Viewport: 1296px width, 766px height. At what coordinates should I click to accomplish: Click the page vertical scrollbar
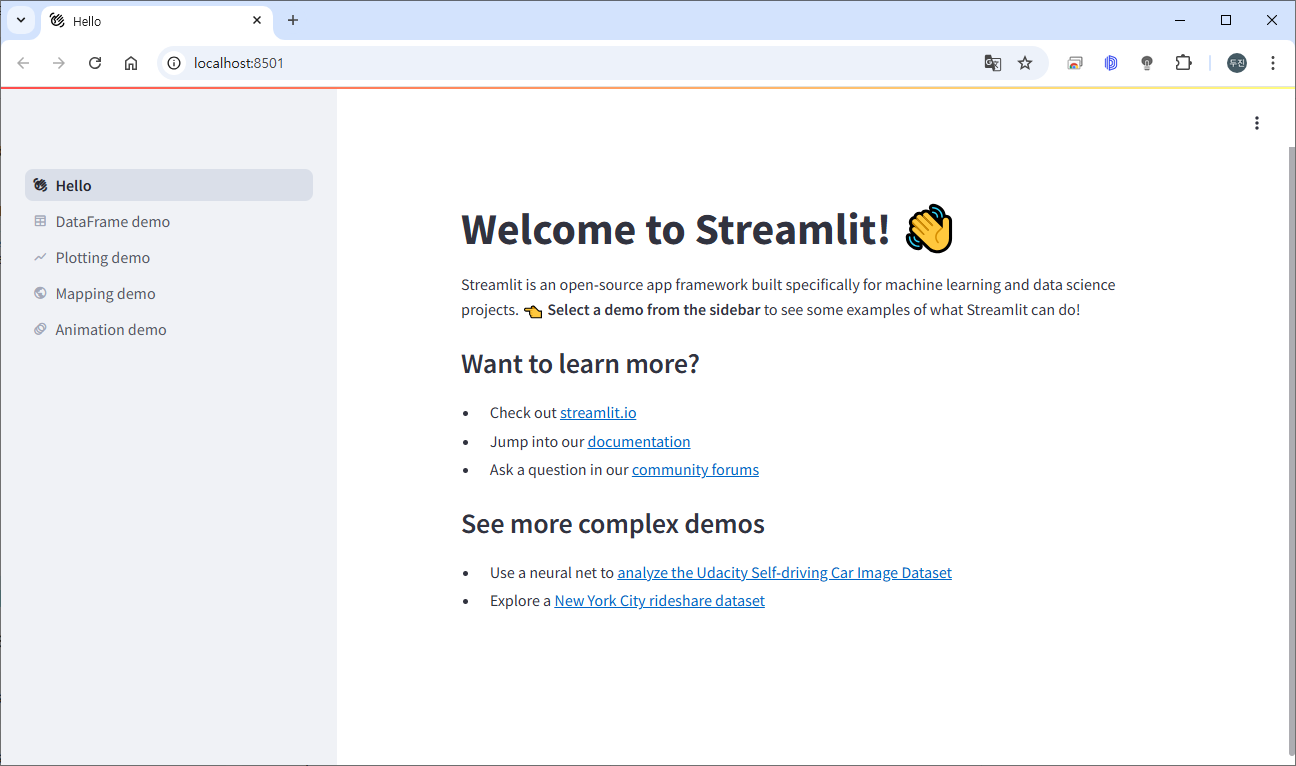pos(1291,450)
